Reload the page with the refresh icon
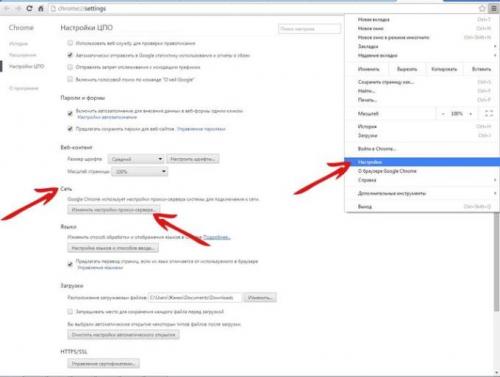The width and height of the screenshot is (500, 377). [x=29, y=8]
